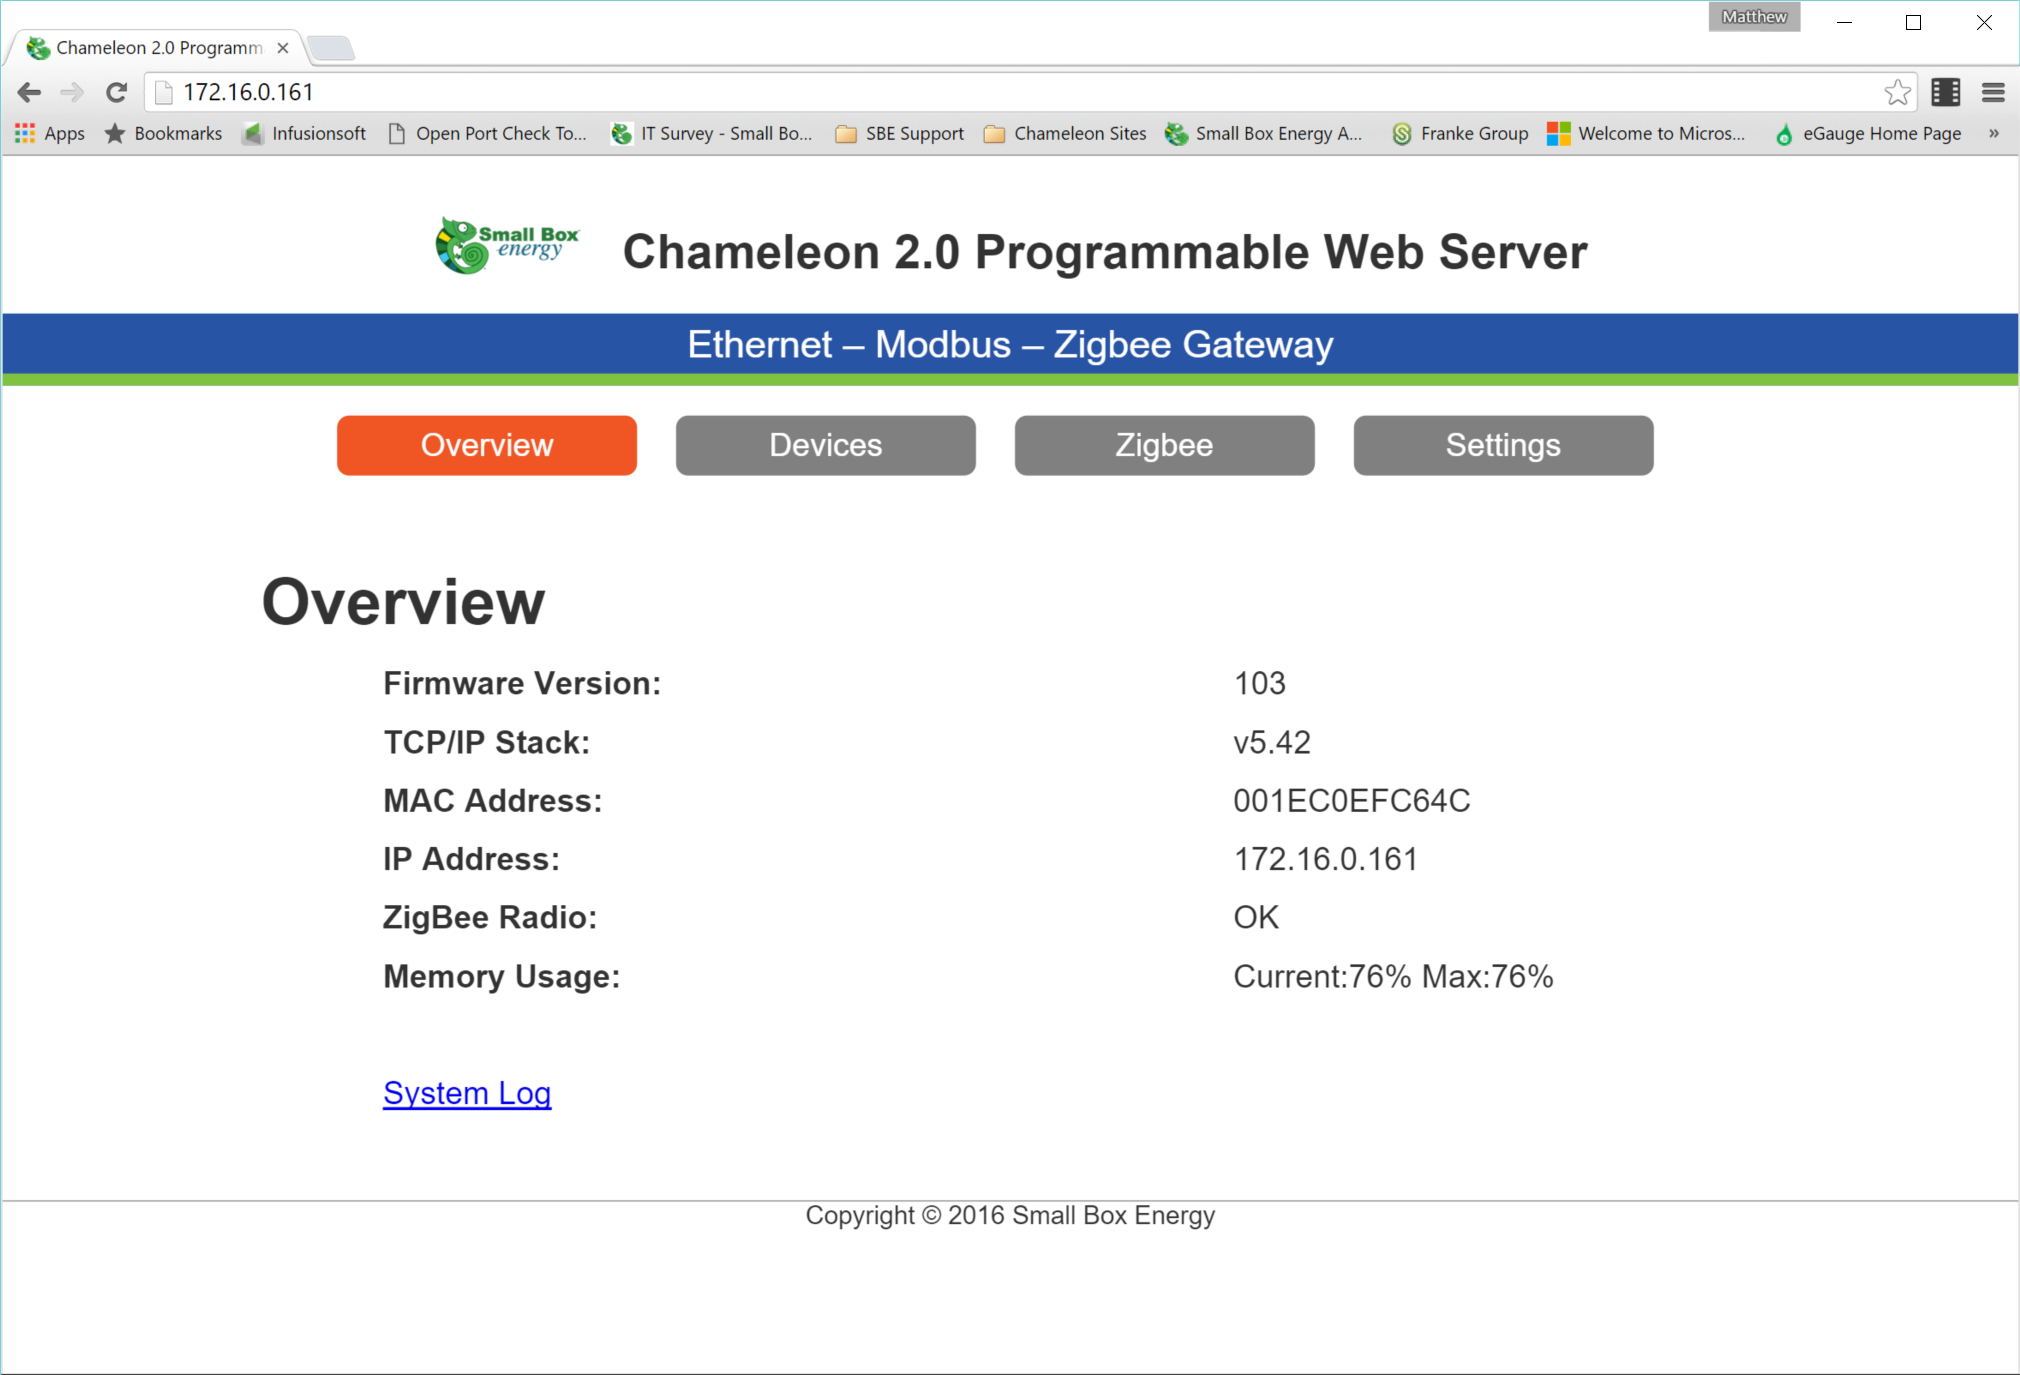The width and height of the screenshot is (2020, 1375).
Task: Bookmark this page with the star icon
Action: [x=1897, y=92]
